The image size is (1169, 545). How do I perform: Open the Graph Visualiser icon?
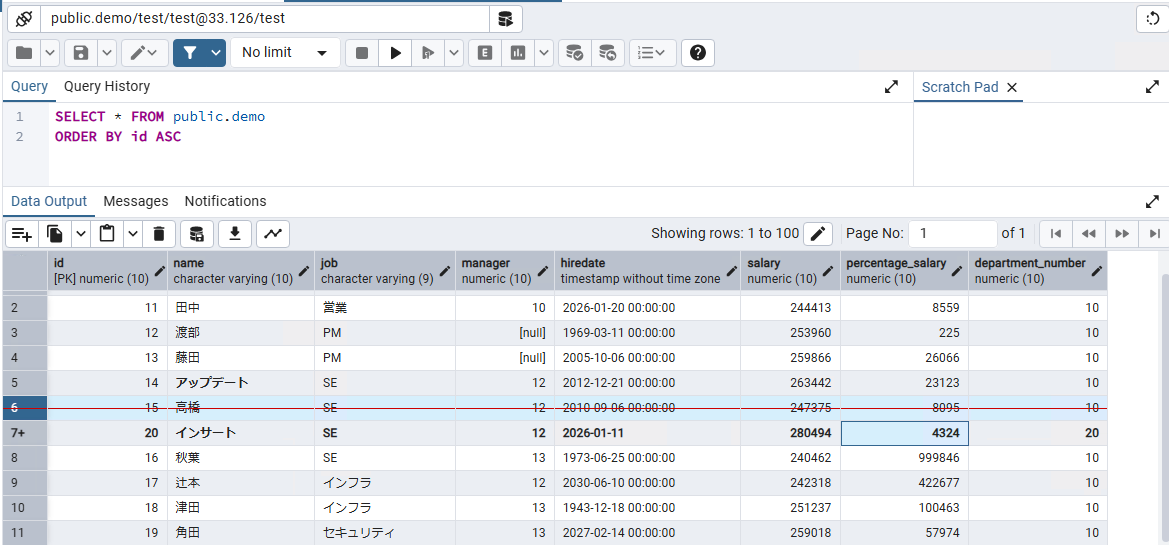click(x=273, y=234)
